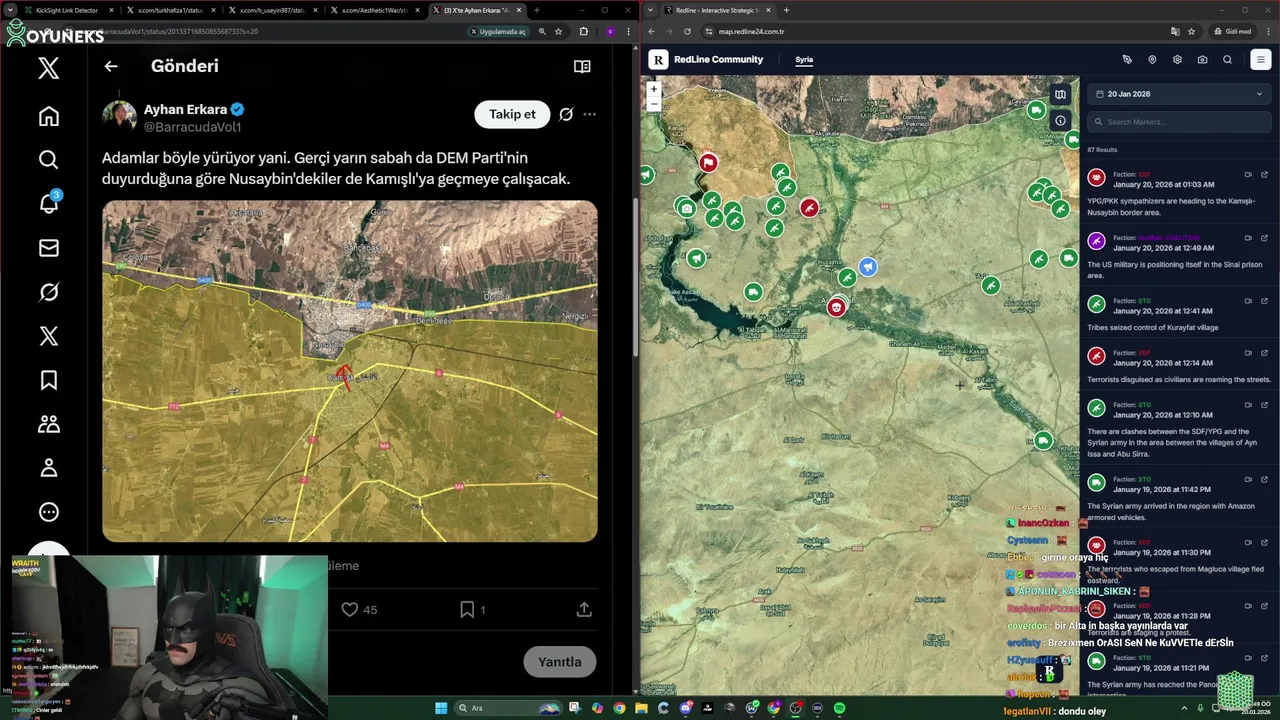Share the post via share icon

(x=584, y=609)
